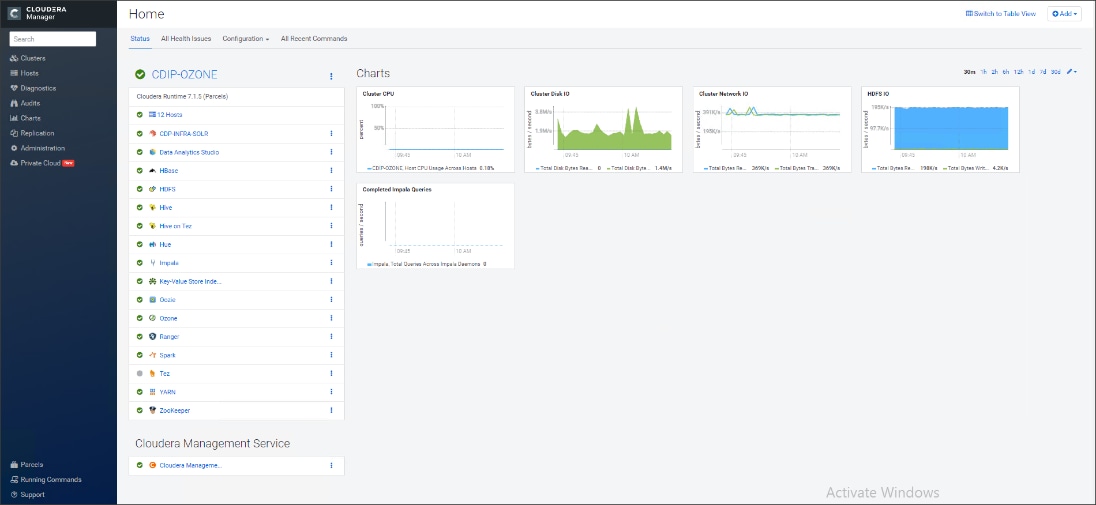Click the Ranger service icon

152,337
